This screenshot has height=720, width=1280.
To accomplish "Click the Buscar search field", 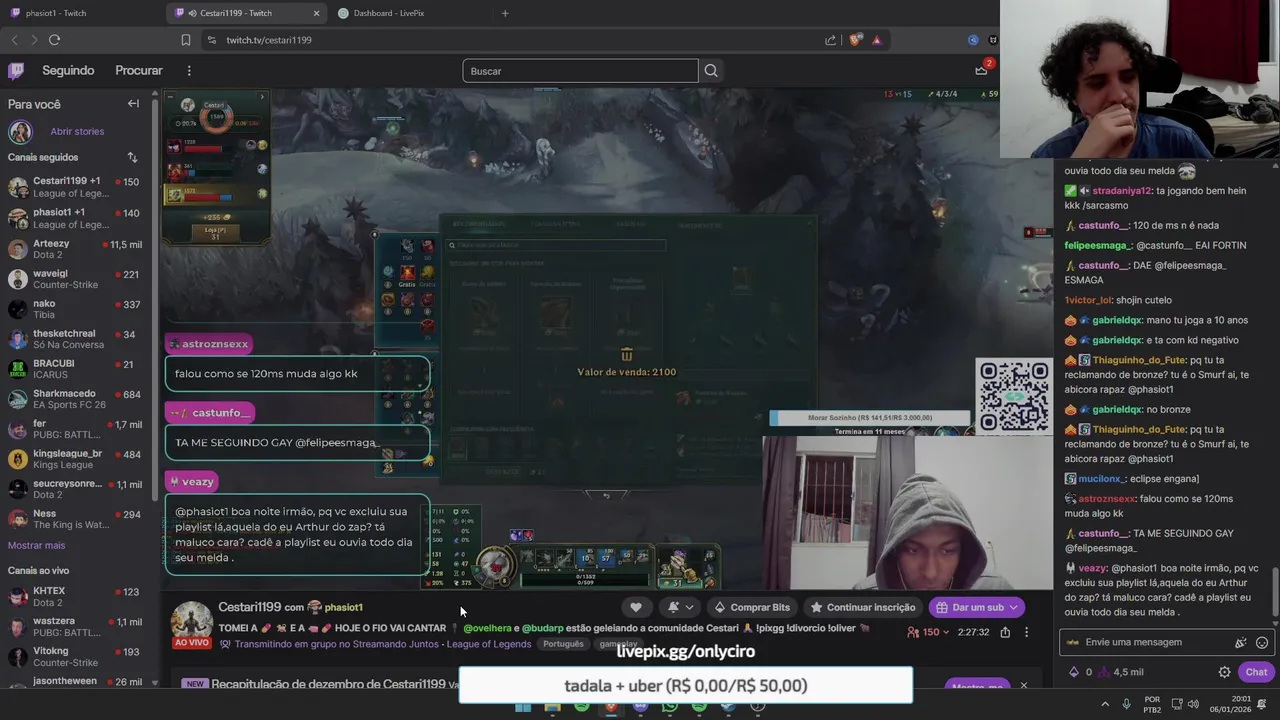I will coord(580,71).
